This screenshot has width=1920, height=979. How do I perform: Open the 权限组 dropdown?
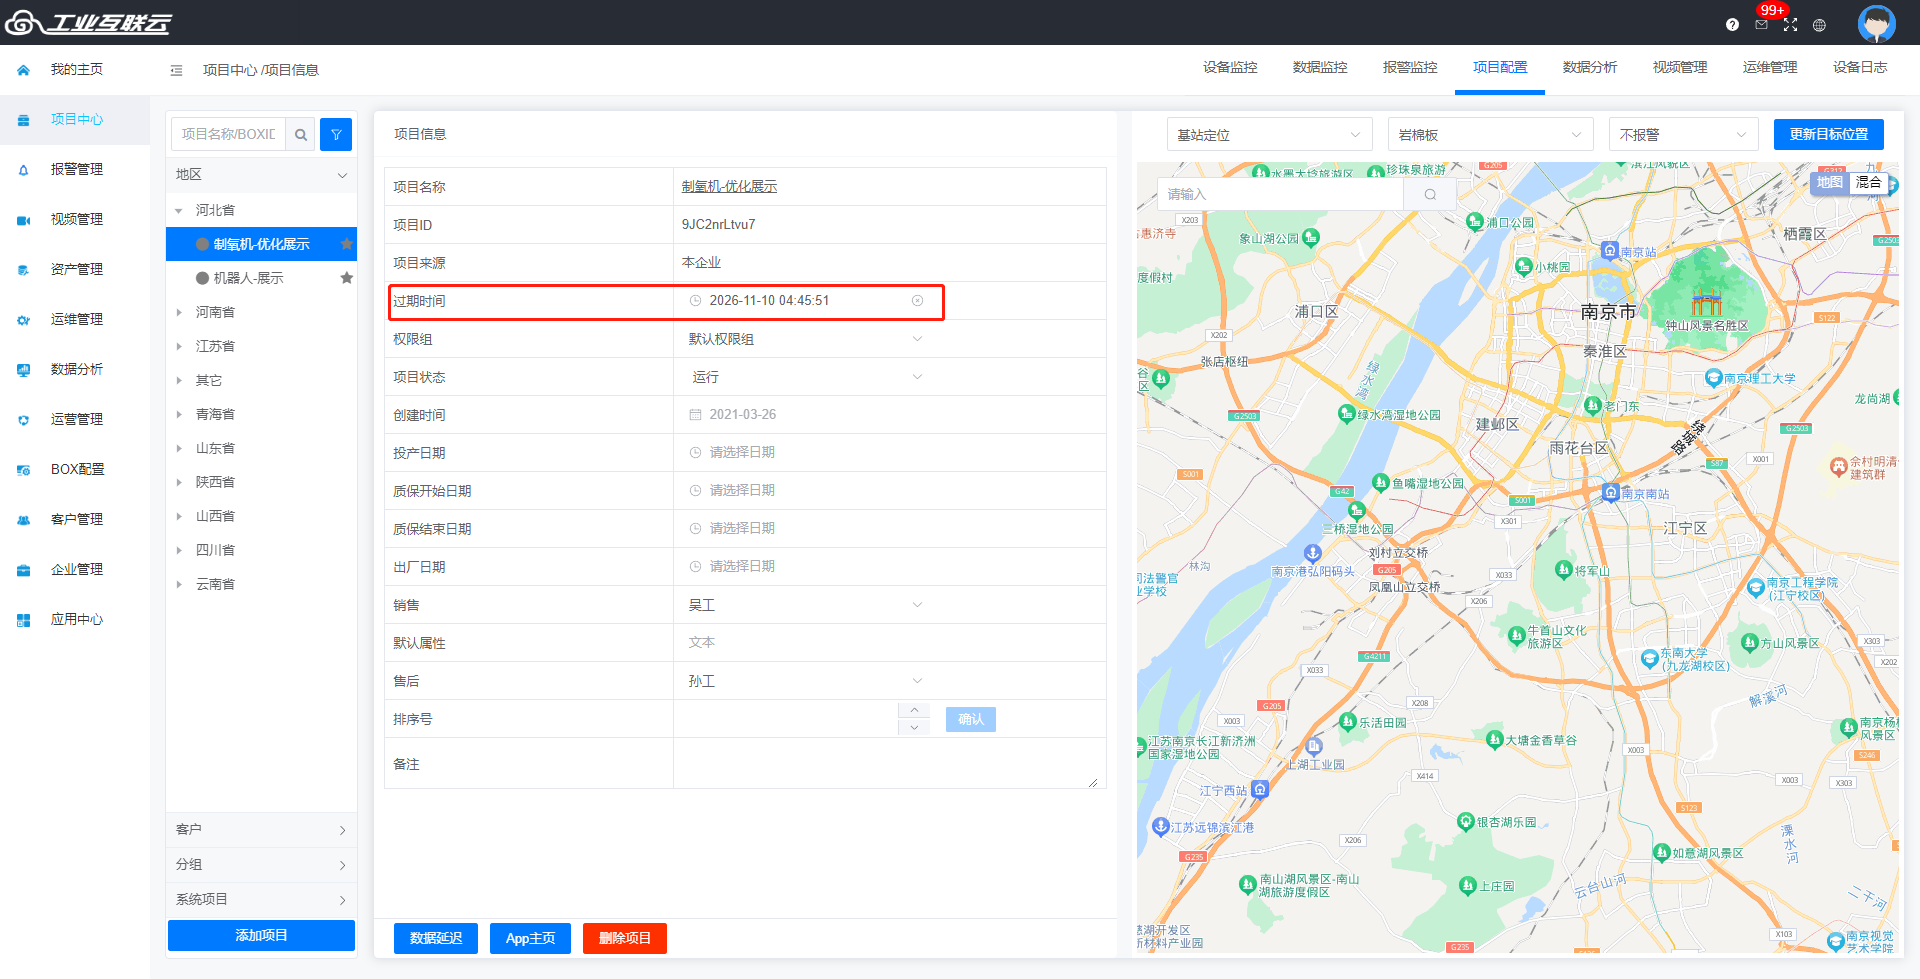tap(805, 339)
